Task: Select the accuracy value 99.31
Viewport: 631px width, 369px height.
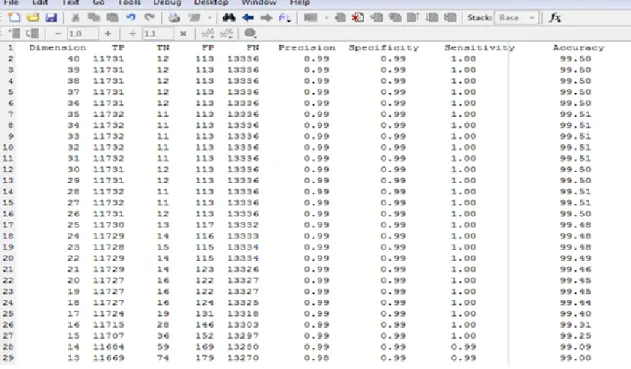Action: (575, 325)
